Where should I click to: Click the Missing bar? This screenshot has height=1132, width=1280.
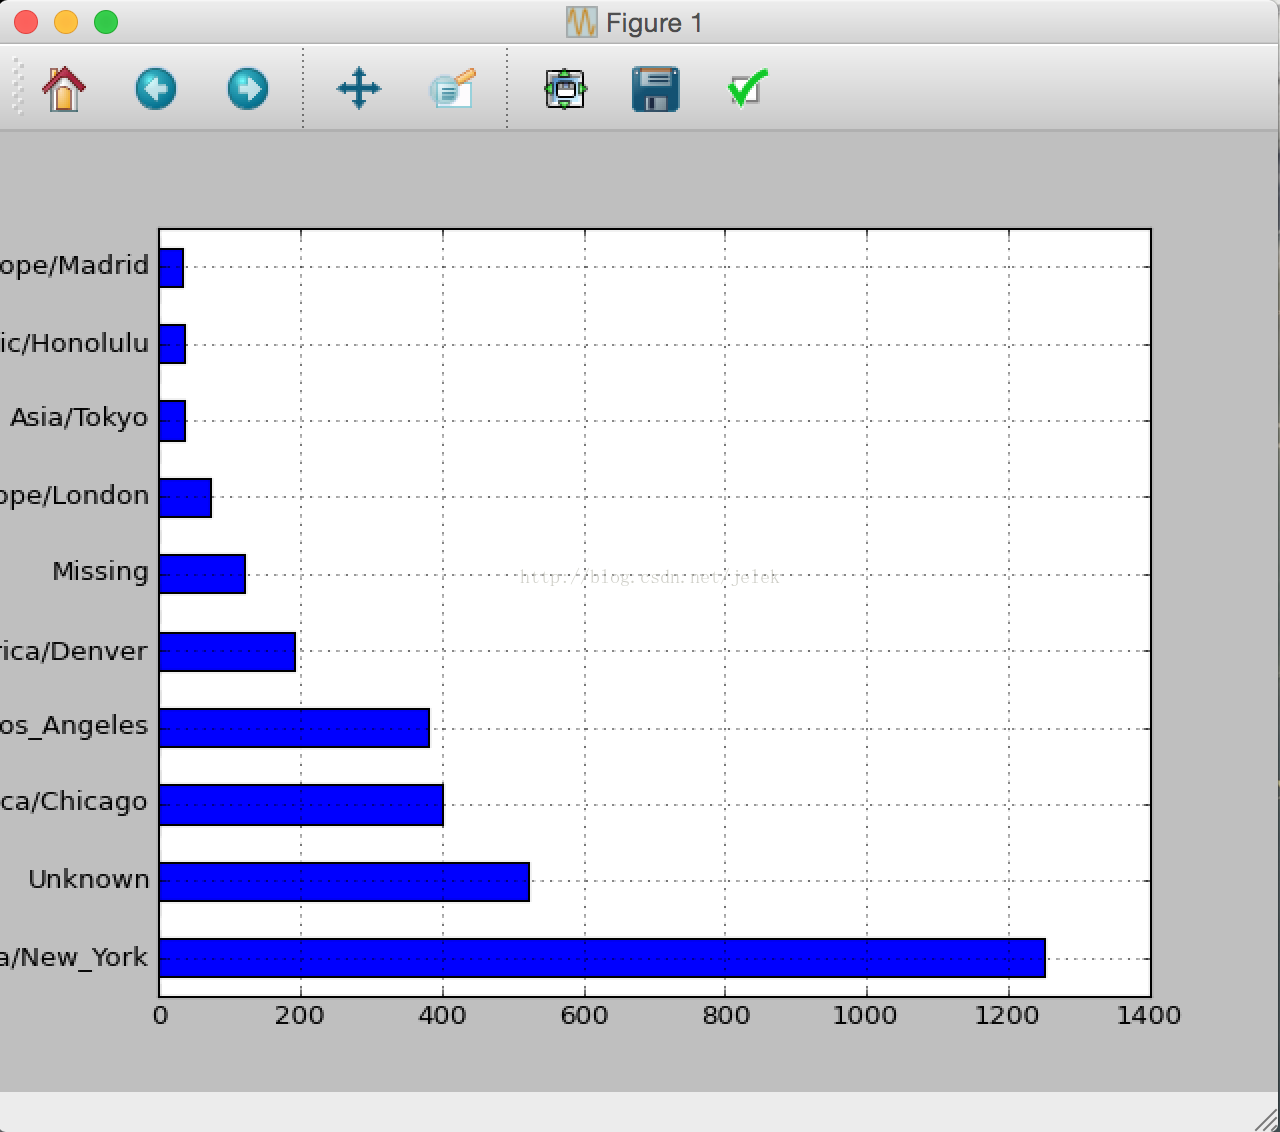pos(202,574)
